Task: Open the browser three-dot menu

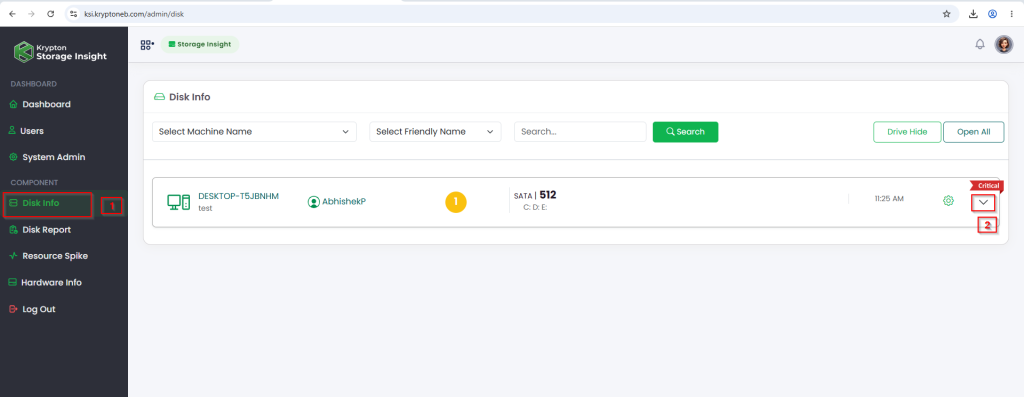Action: click(1011, 14)
